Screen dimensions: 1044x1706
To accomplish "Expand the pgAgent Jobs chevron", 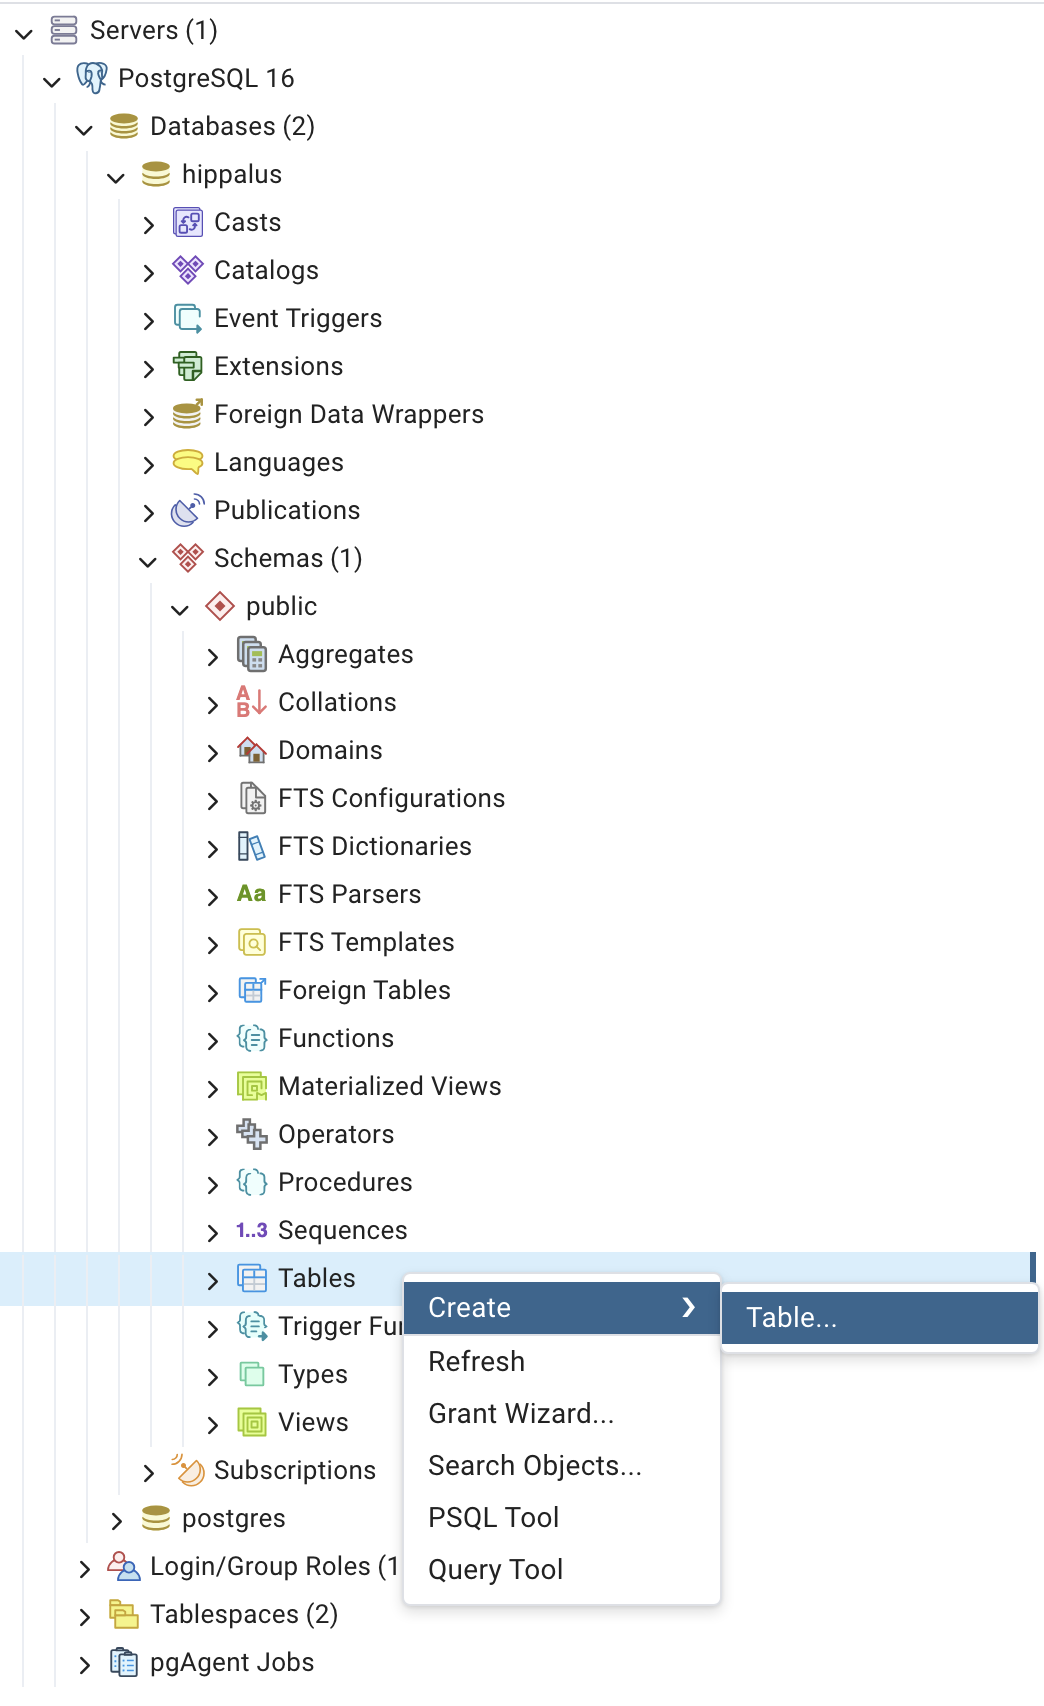I will coord(84,1665).
